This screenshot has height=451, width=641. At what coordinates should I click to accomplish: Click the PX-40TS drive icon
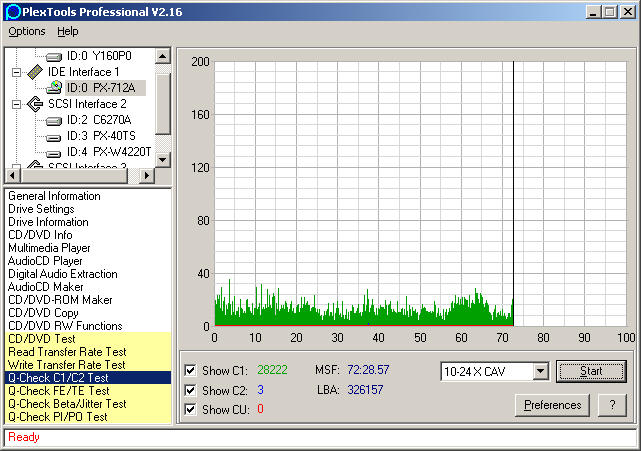54,137
